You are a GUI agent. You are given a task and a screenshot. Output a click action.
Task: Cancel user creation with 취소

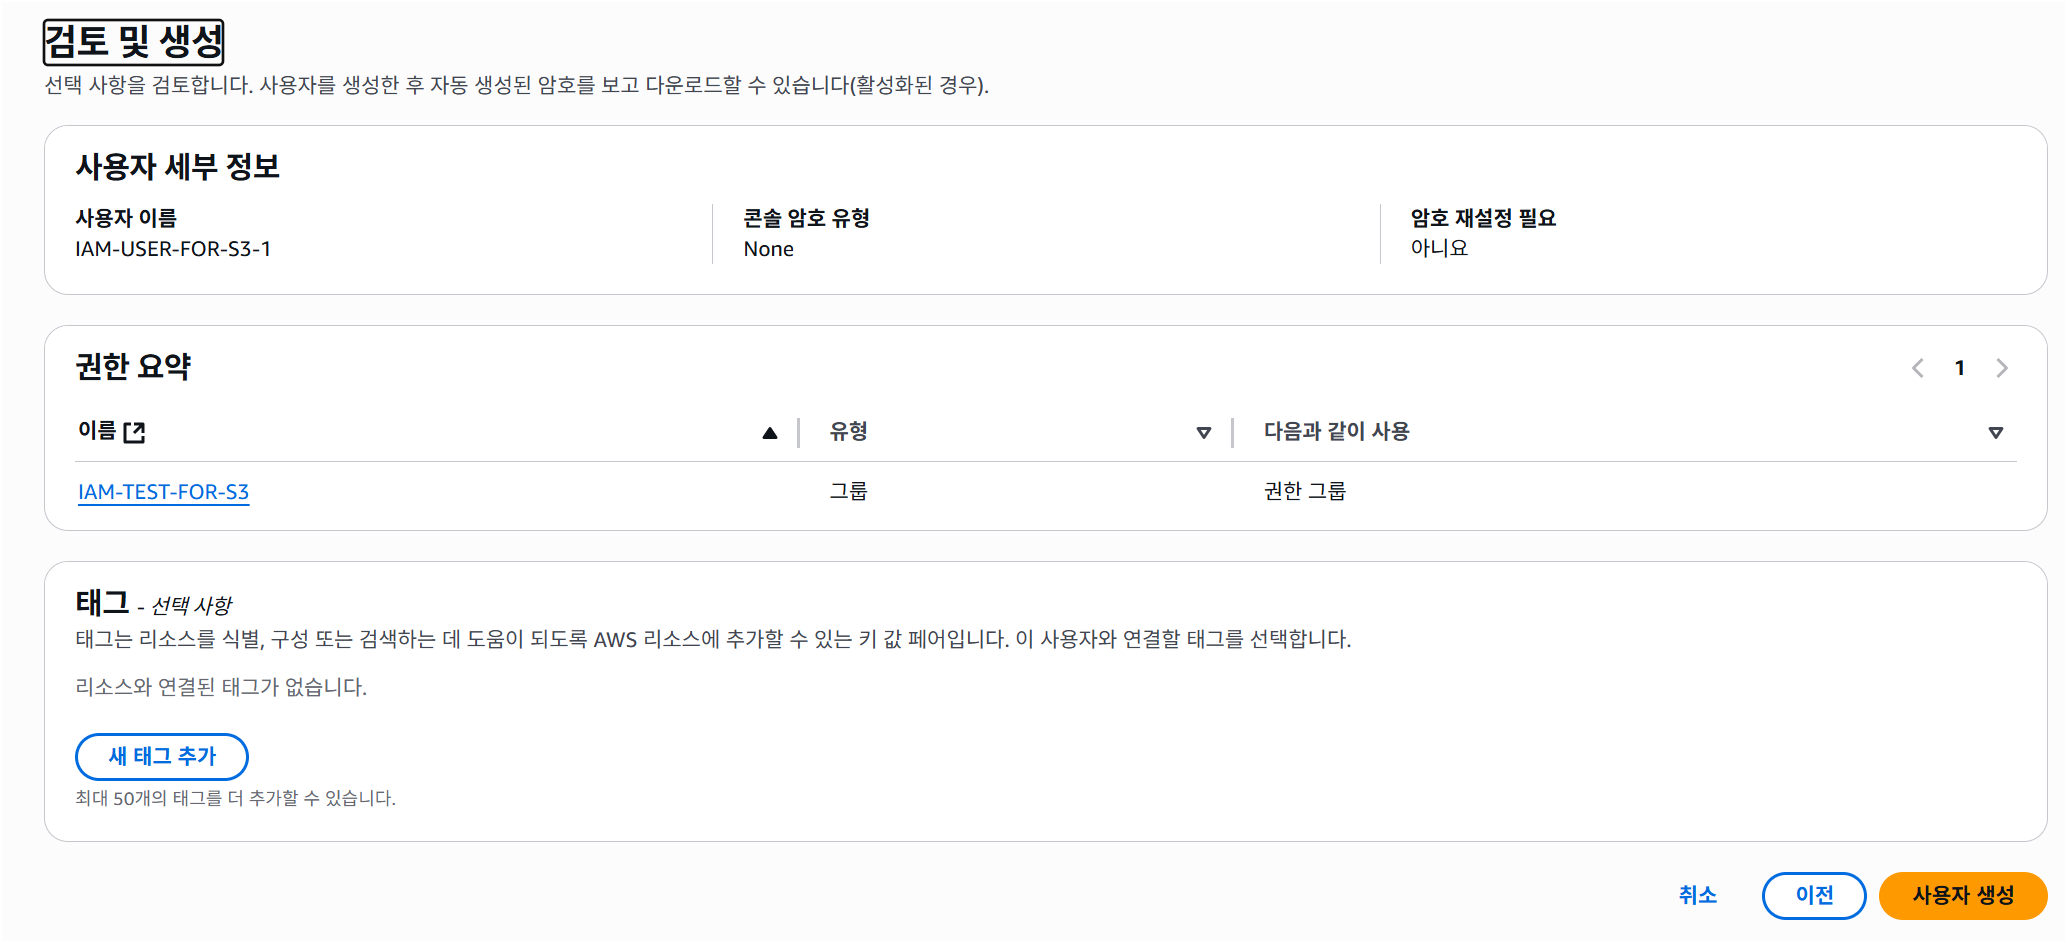(1697, 896)
